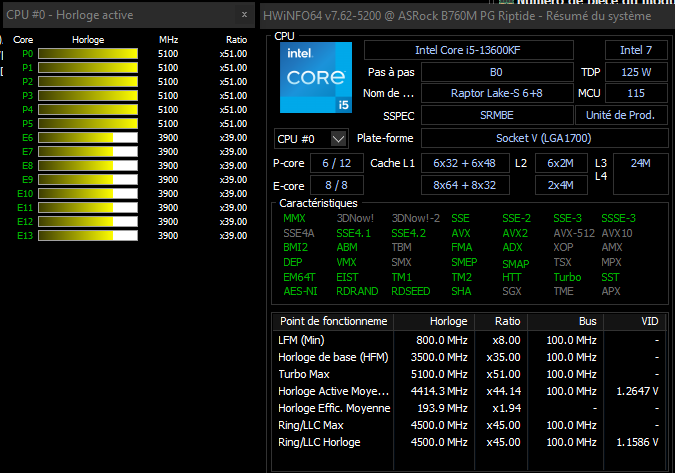Click the Unité de Prod. button
The height and width of the screenshot is (473, 675).
pyautogui.click(x=621, y=115)
